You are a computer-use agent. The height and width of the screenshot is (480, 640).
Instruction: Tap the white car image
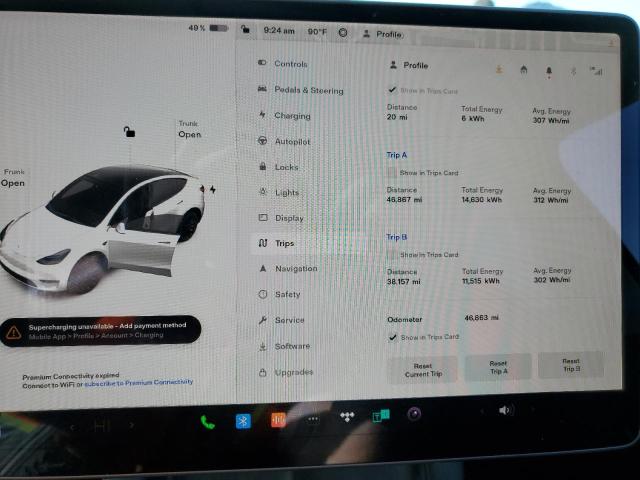pyautogui.click(x=102, y=229)
